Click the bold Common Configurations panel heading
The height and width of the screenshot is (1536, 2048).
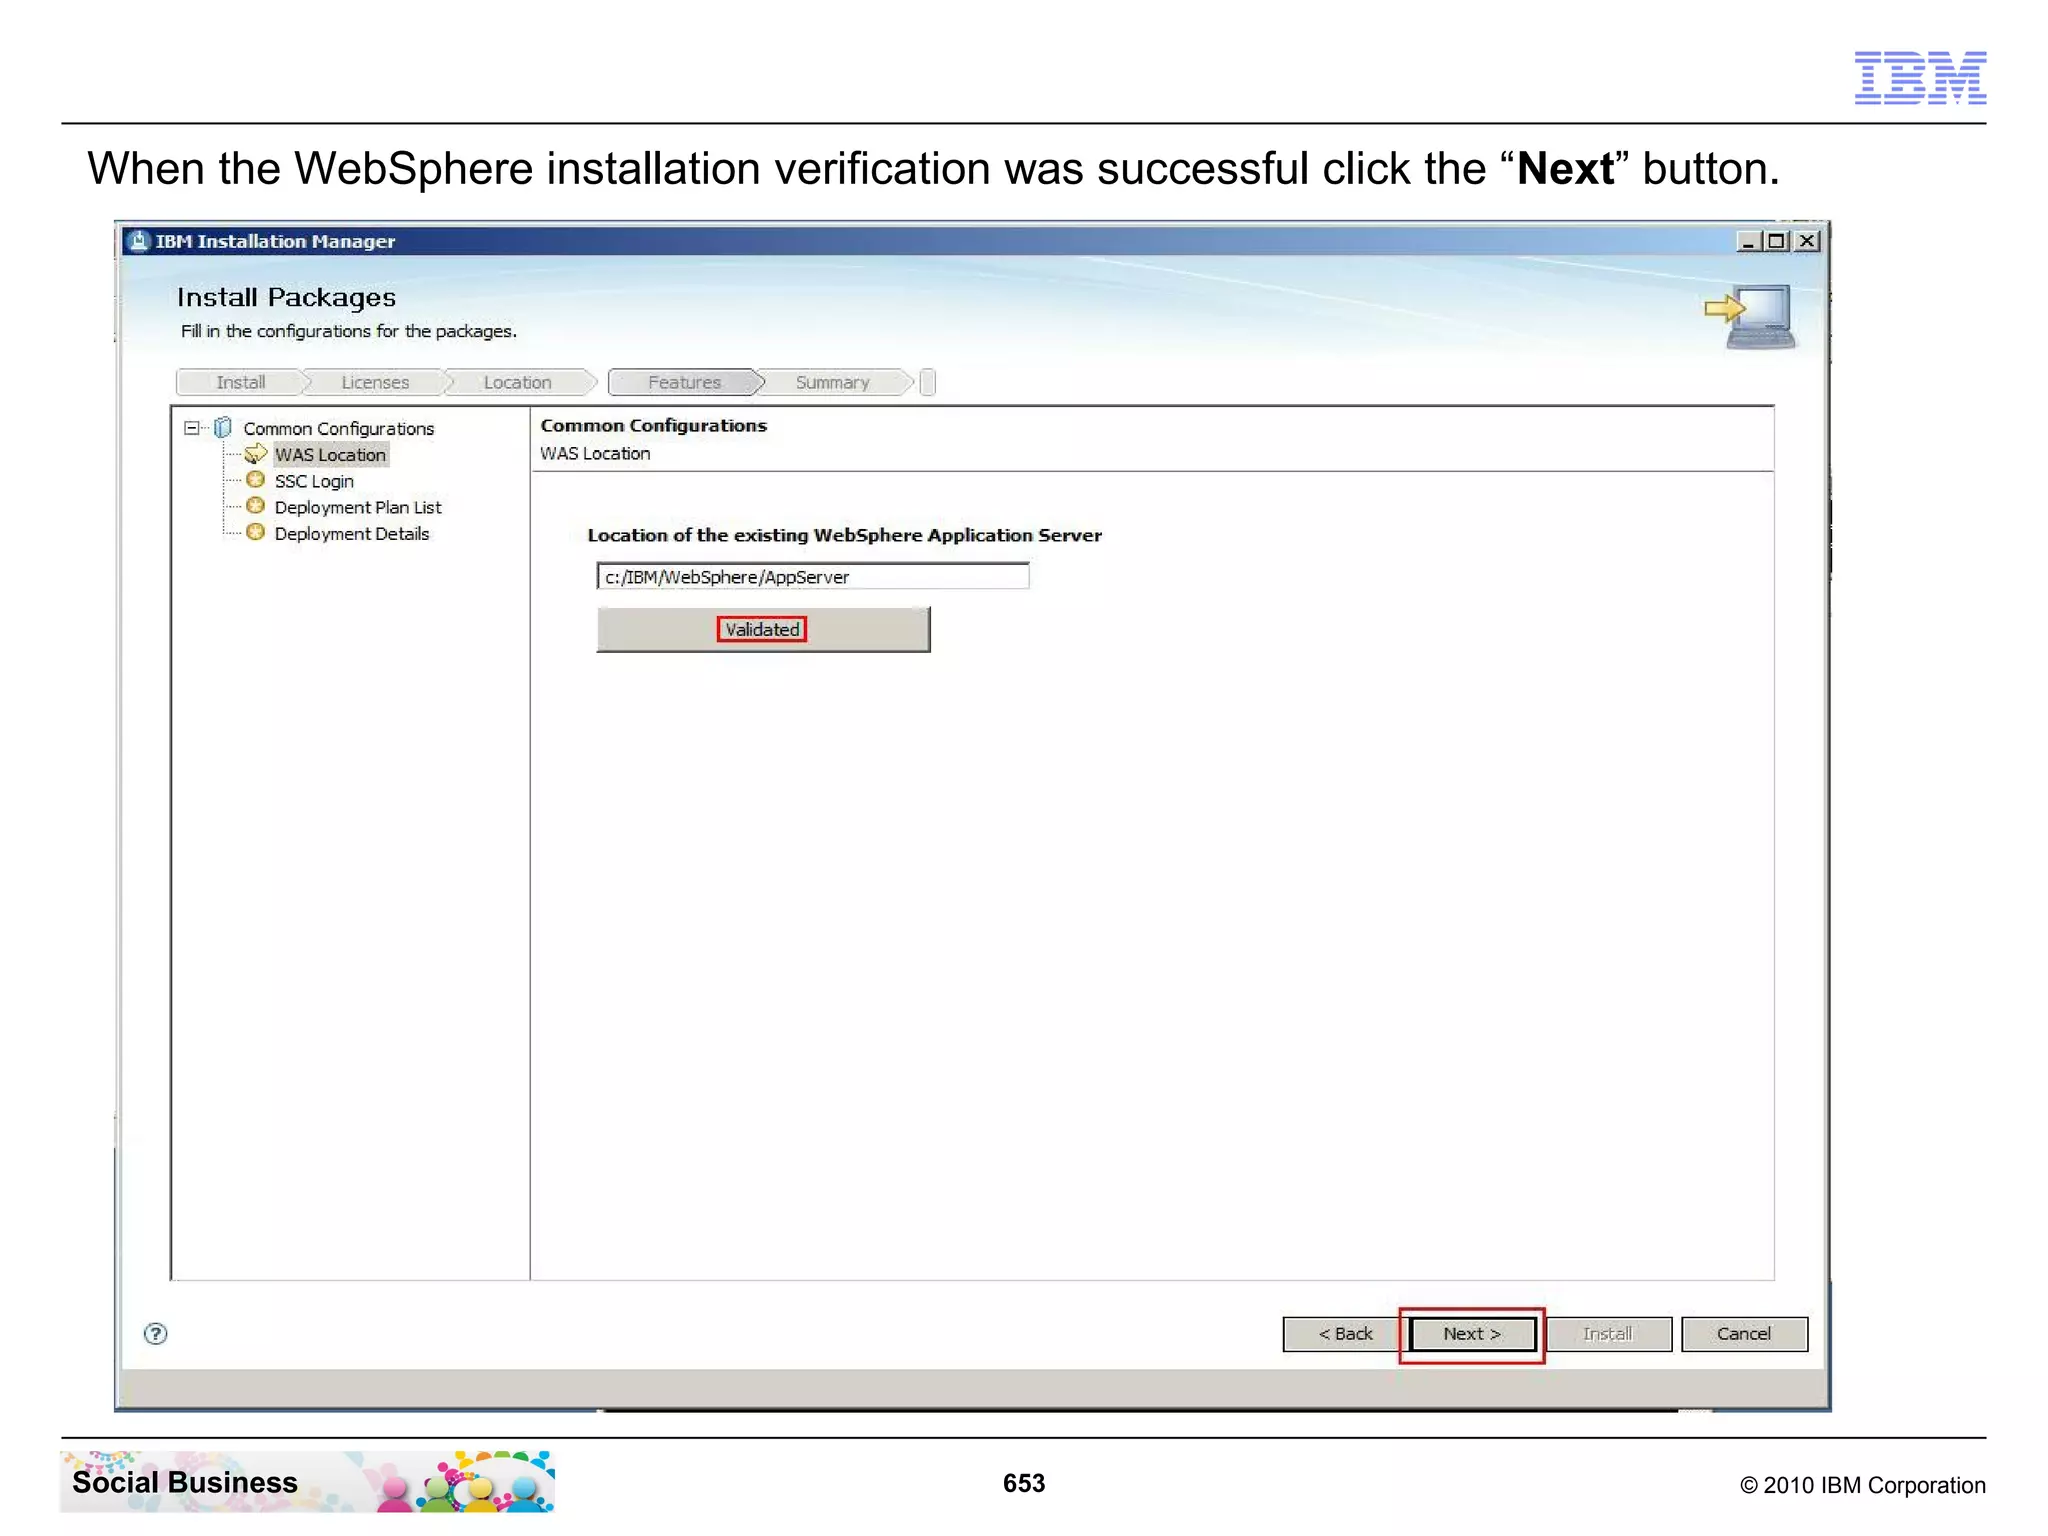pyautogui.click(x=654, y=425)
